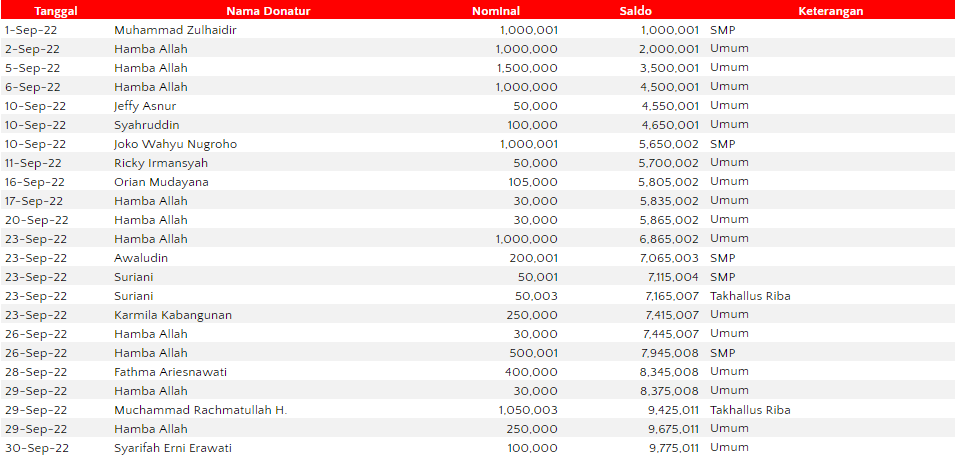Click the nominal amount 1,050,003
The image size is (955, 460).
coord(527,410)
